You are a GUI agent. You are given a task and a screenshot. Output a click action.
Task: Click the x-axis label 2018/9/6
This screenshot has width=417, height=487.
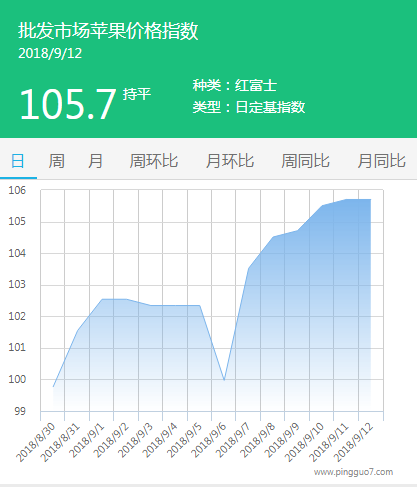click(x=209, y=440)
